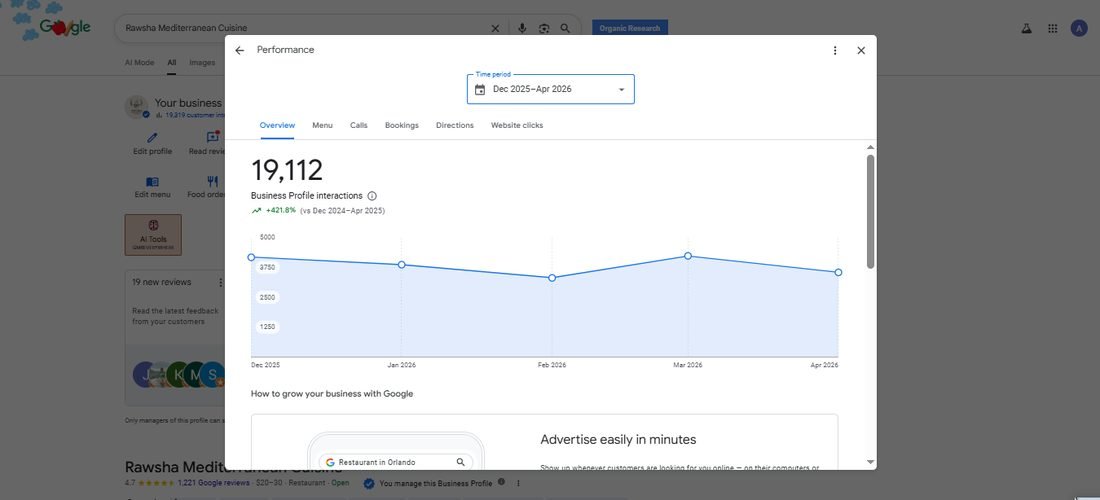Image resolution: width=1100 pixels, height=500 pixels.
Task: Click the +421.8% change text
Action: click(281, 210)
